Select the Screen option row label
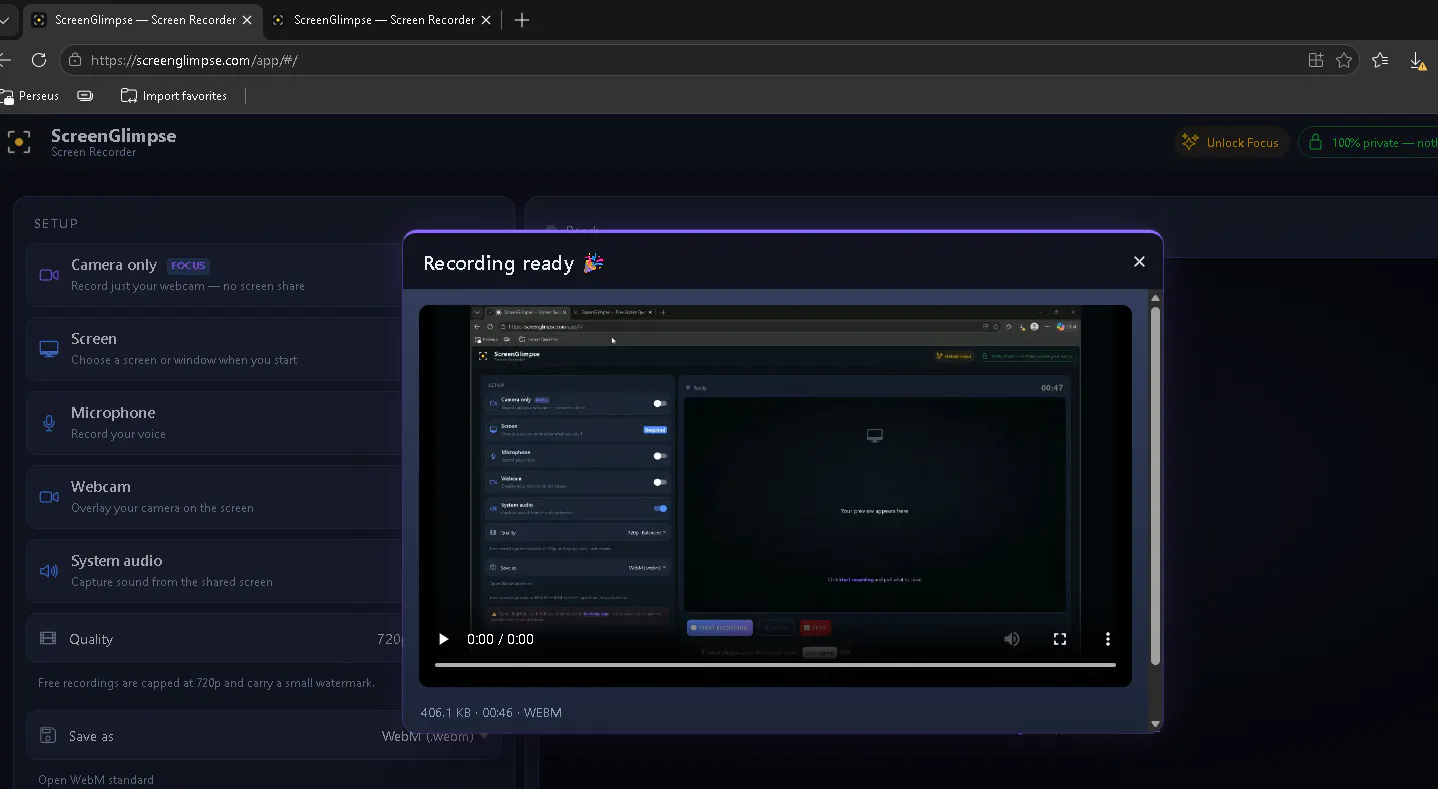 (94, 339)
